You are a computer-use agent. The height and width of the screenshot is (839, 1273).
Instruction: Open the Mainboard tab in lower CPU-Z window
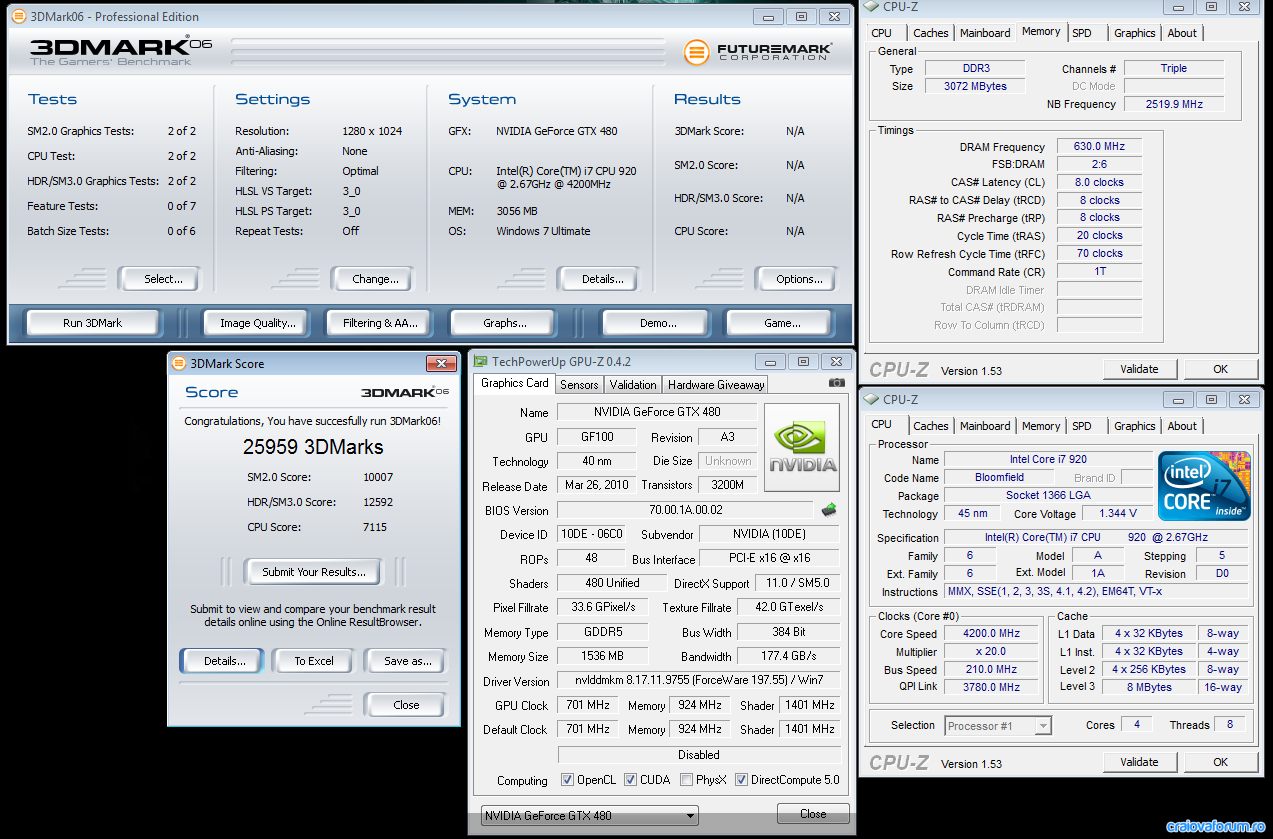point(985,426)
